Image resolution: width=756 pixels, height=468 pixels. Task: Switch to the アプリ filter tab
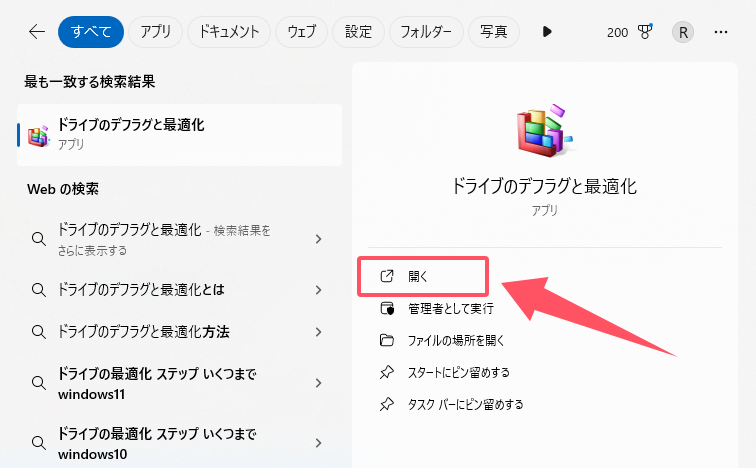(155, 32)
